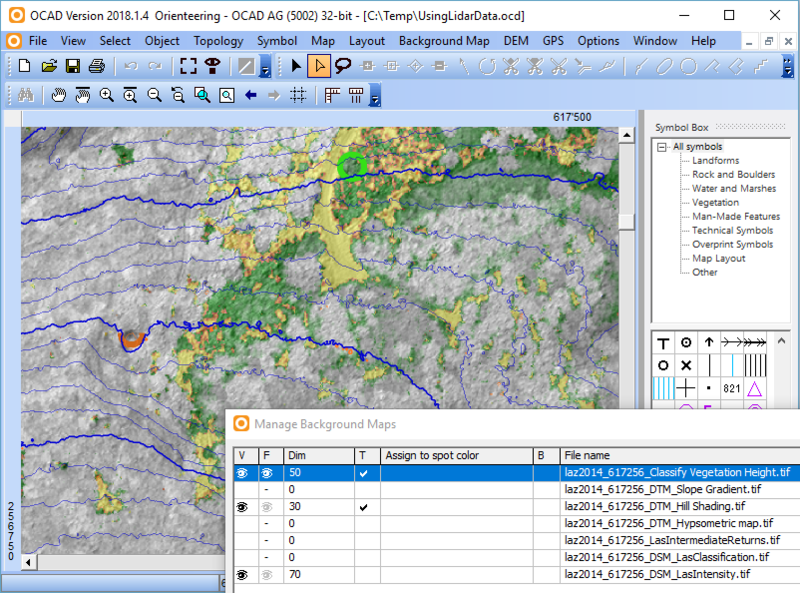Click the Undo arrow in toolbar
This screenshot has height=593, width=800.
tap(131, 66)
